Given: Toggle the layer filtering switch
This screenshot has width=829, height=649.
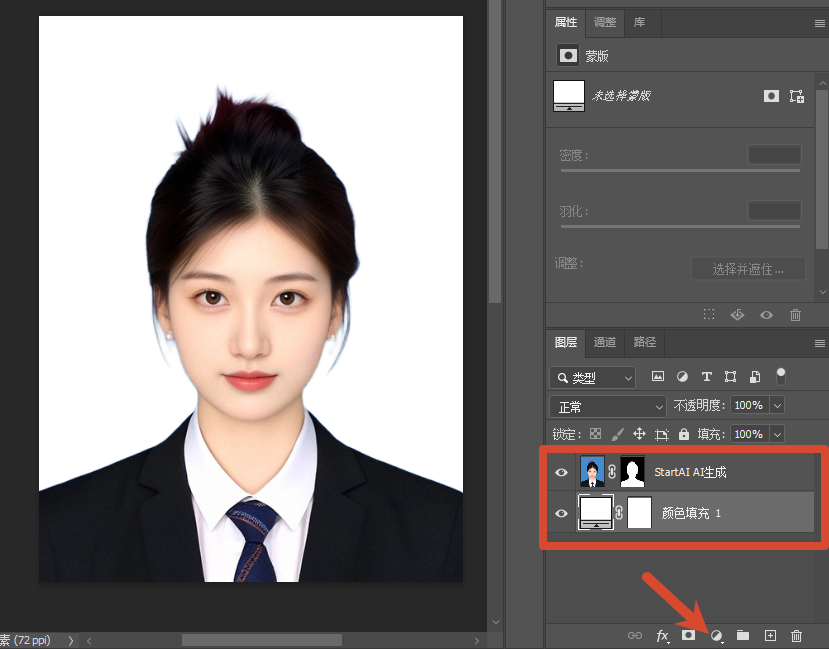Looking at the screenshot, I should pyautogui.click(x=781, y=376).
